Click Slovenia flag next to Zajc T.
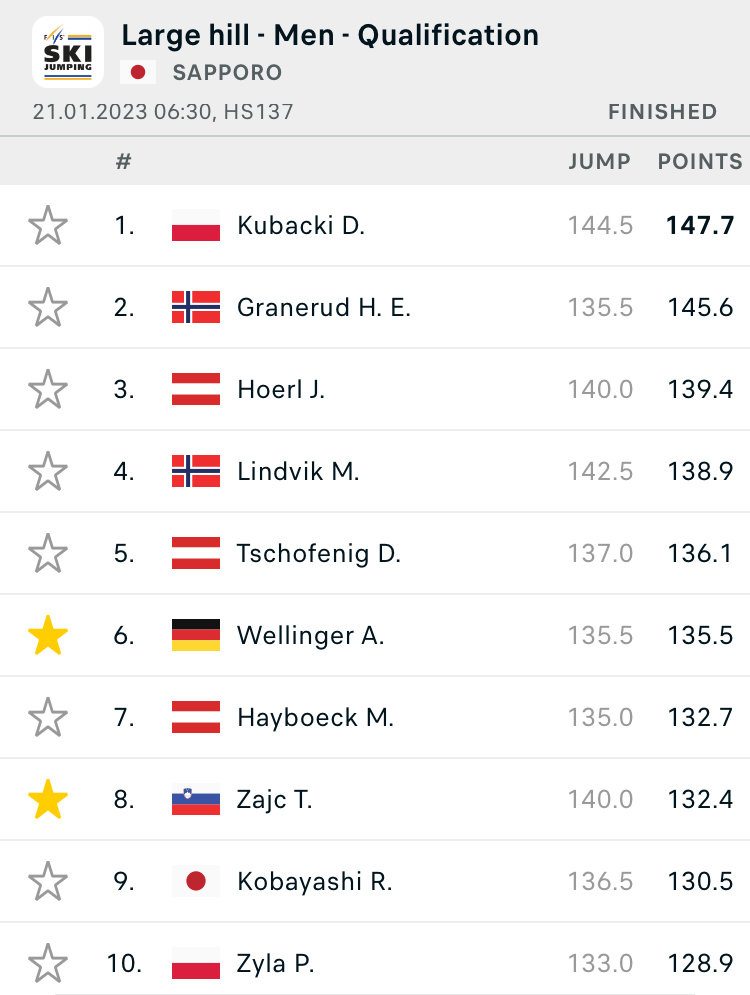 click(x=196, y=800)
